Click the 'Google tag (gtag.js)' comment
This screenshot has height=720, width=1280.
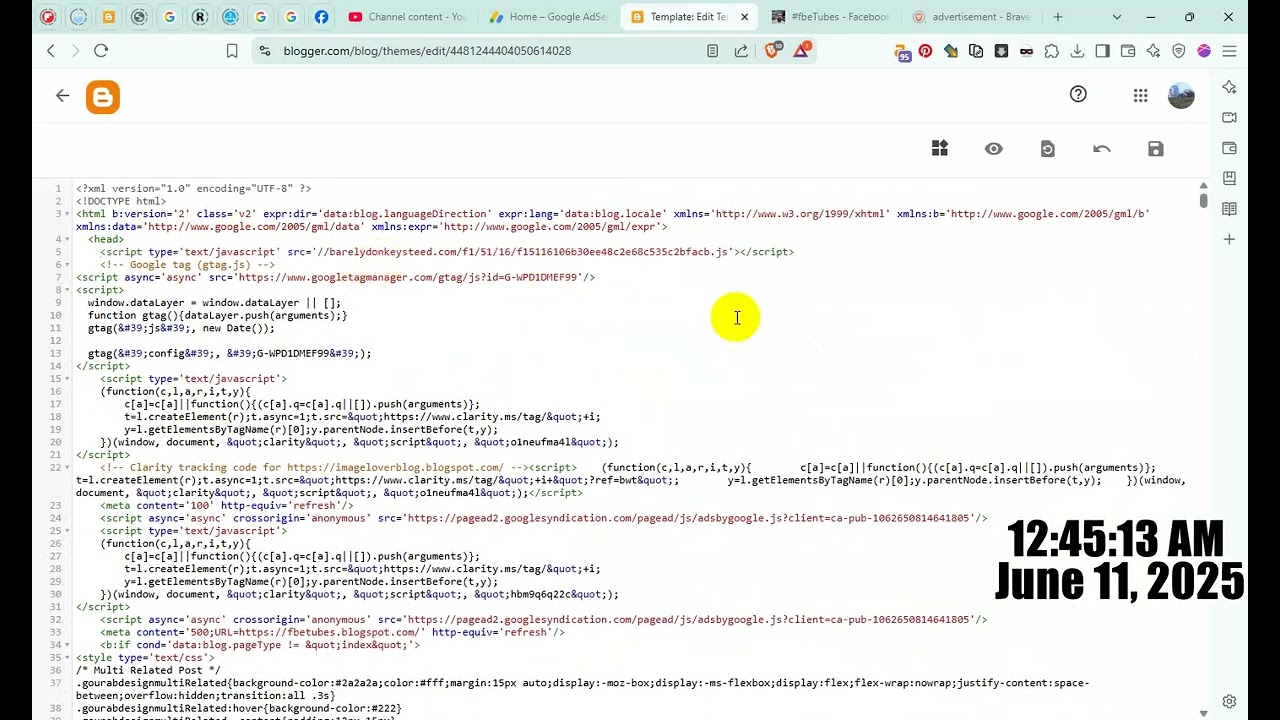(x=187, y=264)
